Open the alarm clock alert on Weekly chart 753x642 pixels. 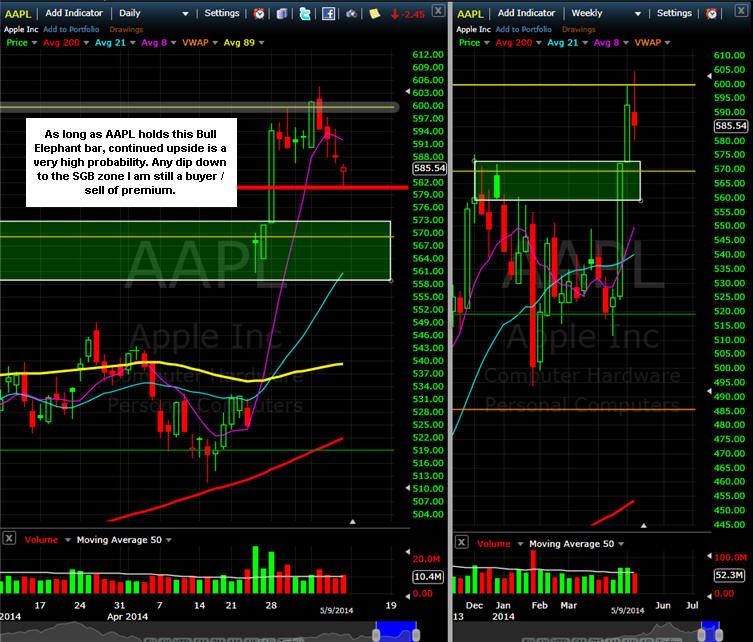712,13
